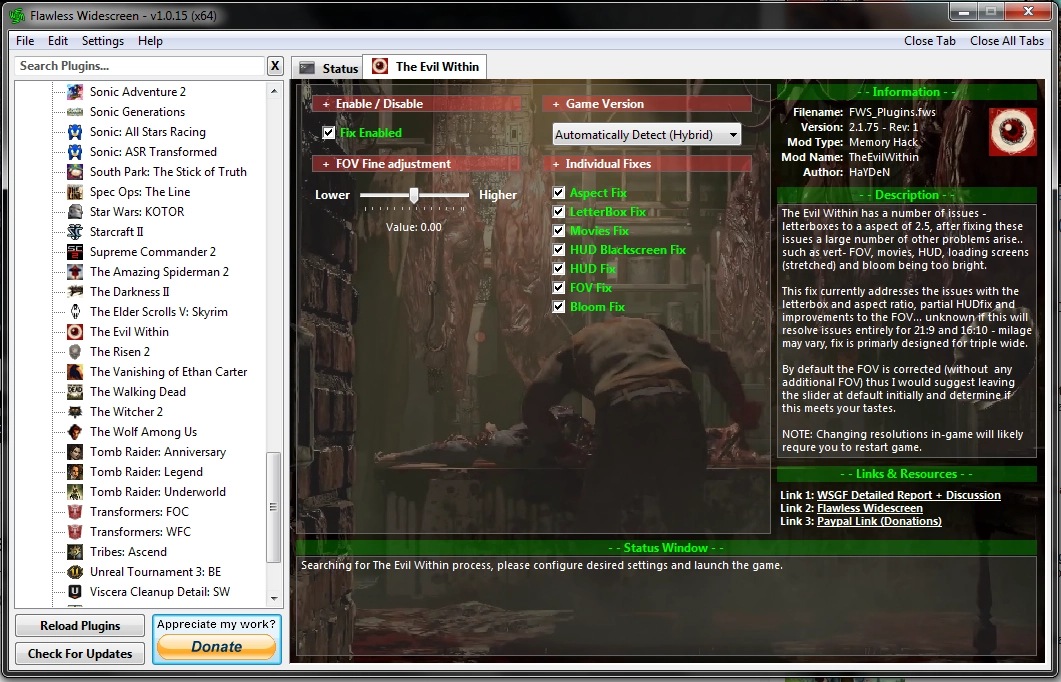The width and height of the screenshot is (1061, 682).
Task: Toggle the Bloom Fix checkbox
Action: [x=558, y=306]
